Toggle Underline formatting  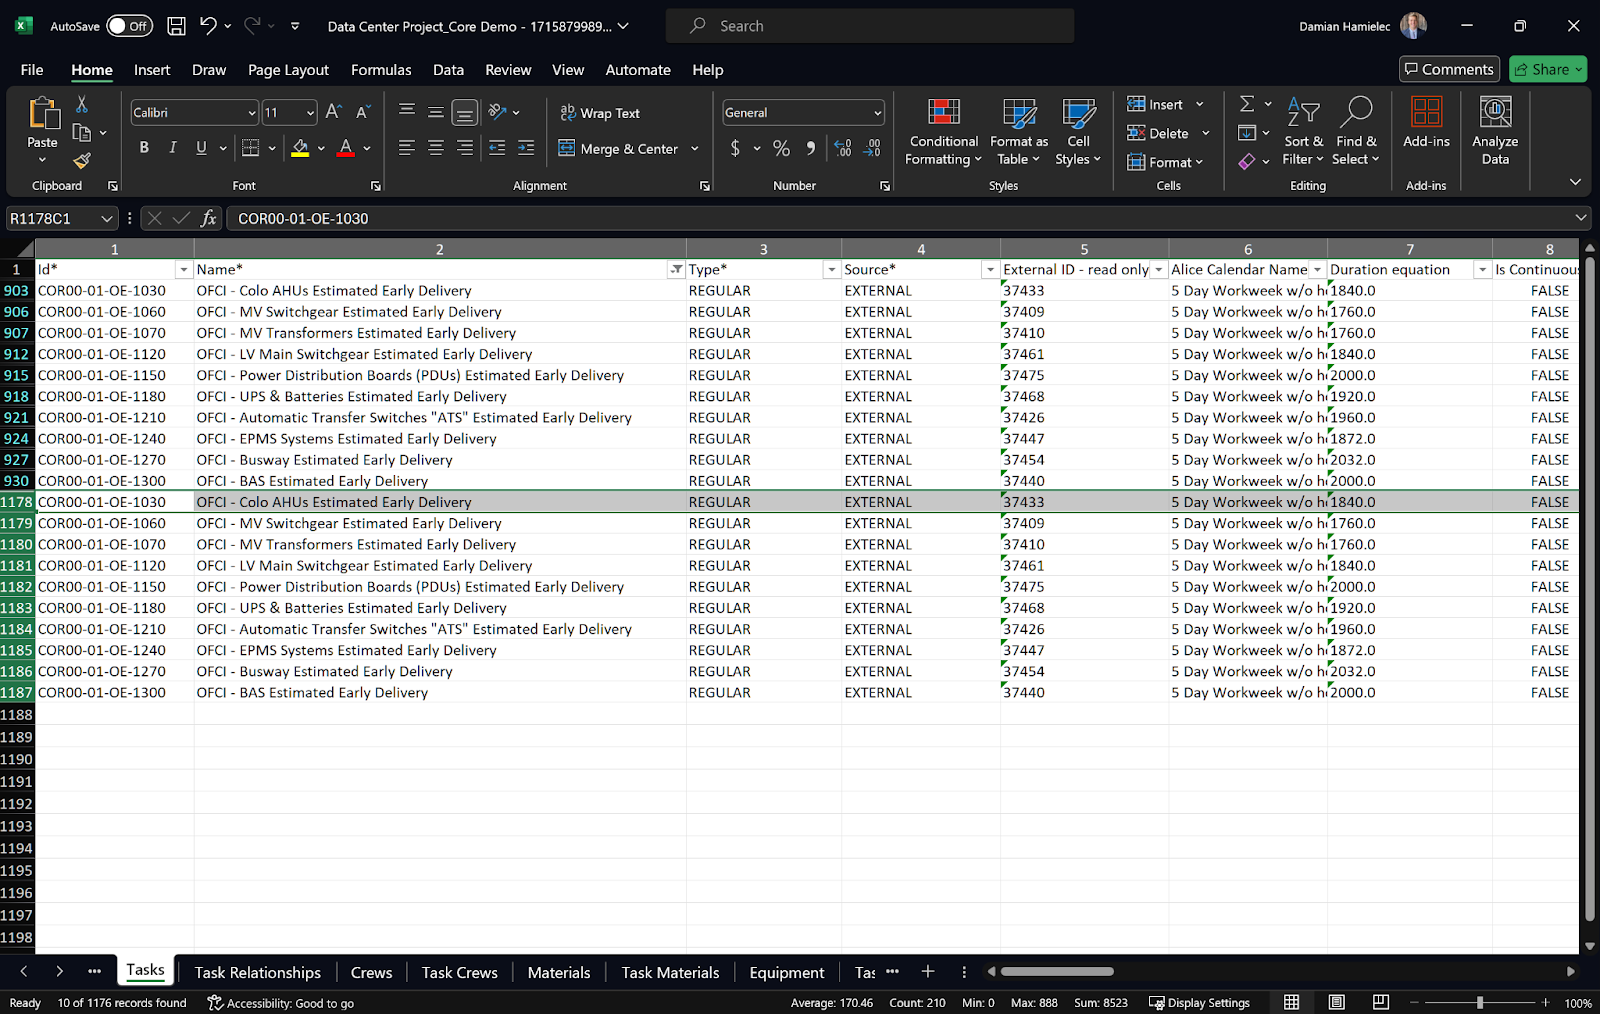[x=201, y=148]
